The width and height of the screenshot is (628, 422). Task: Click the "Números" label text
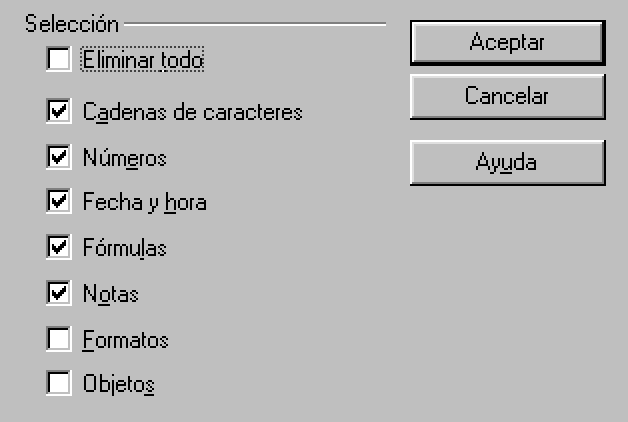click(124, 158)
